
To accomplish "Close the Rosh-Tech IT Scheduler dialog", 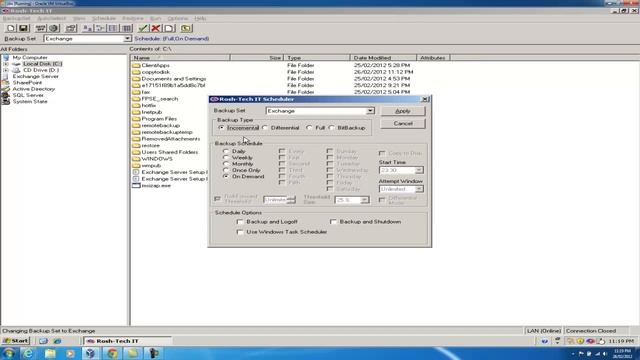I will [x=425, y=99].
